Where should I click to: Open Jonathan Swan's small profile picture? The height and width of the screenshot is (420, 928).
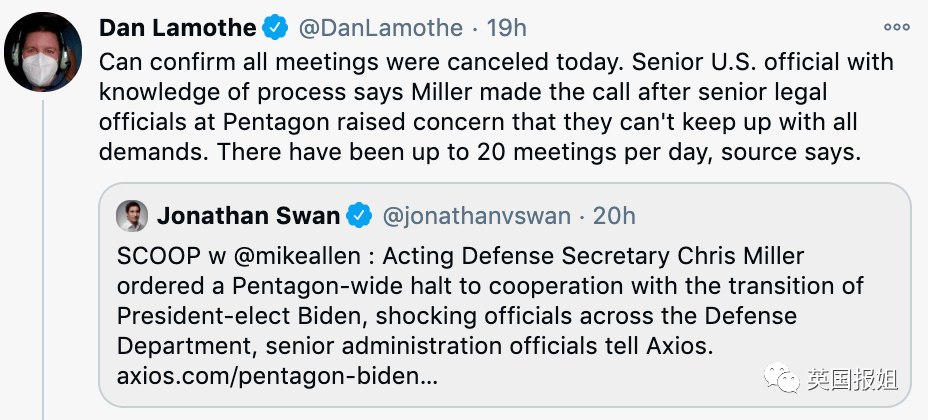[131, 215]
